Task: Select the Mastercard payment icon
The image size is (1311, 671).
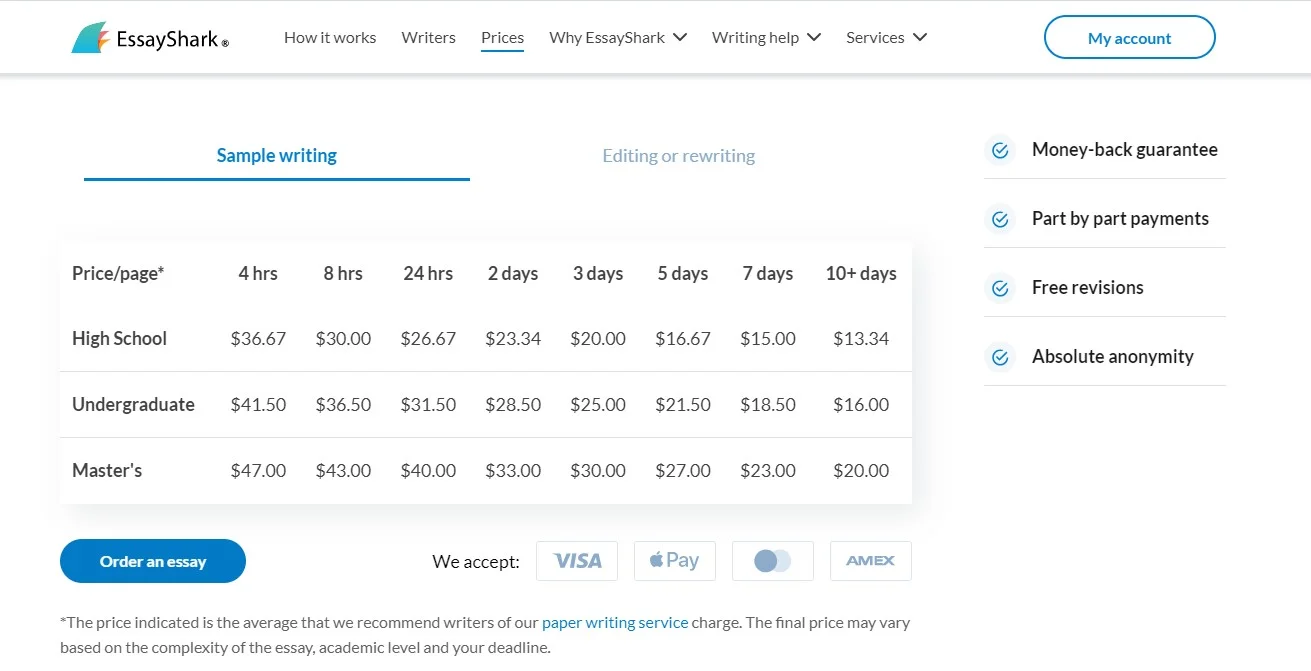Action: 773,561
